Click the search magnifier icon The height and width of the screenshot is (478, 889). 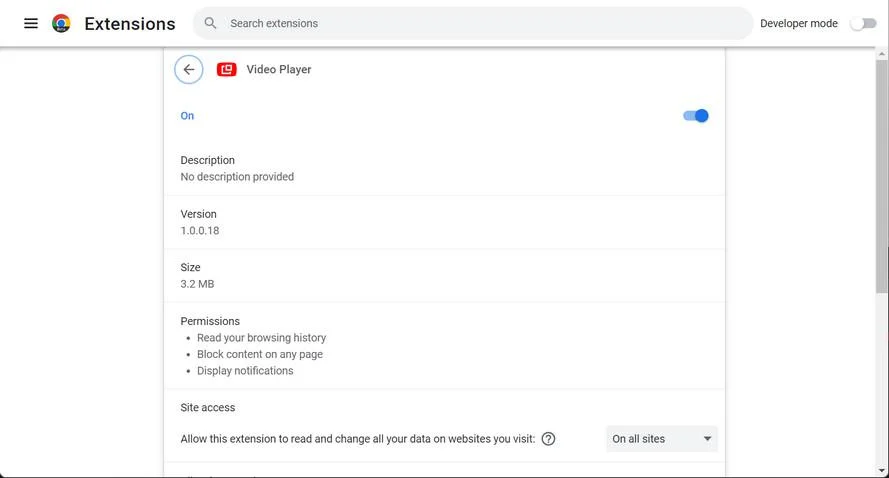coord(210,23)
